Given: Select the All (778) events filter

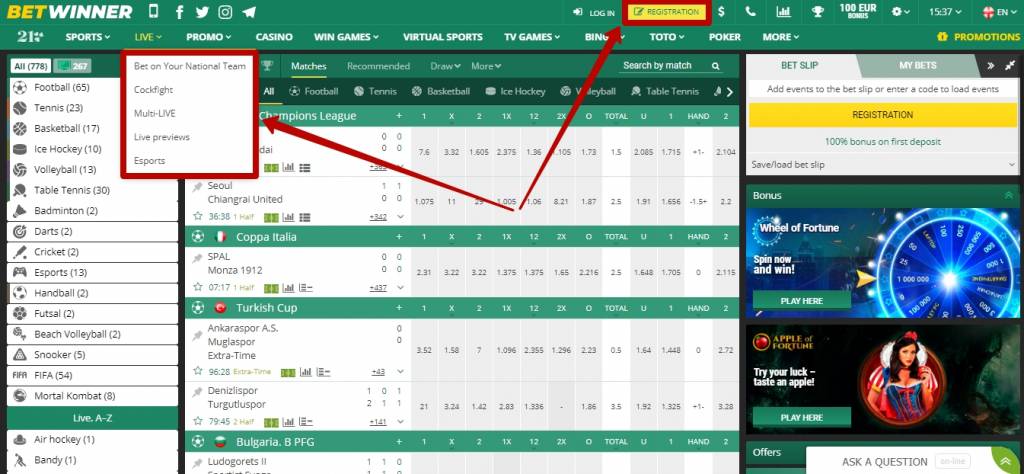Looking at the screenshot, I should (x=31, y=66).
